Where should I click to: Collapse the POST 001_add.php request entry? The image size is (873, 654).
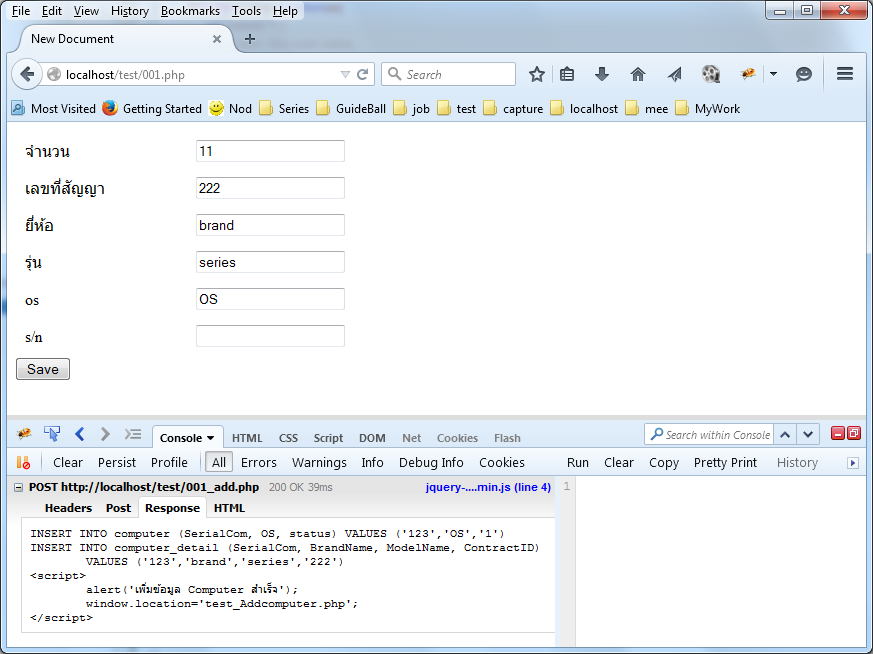click(20, 487)
